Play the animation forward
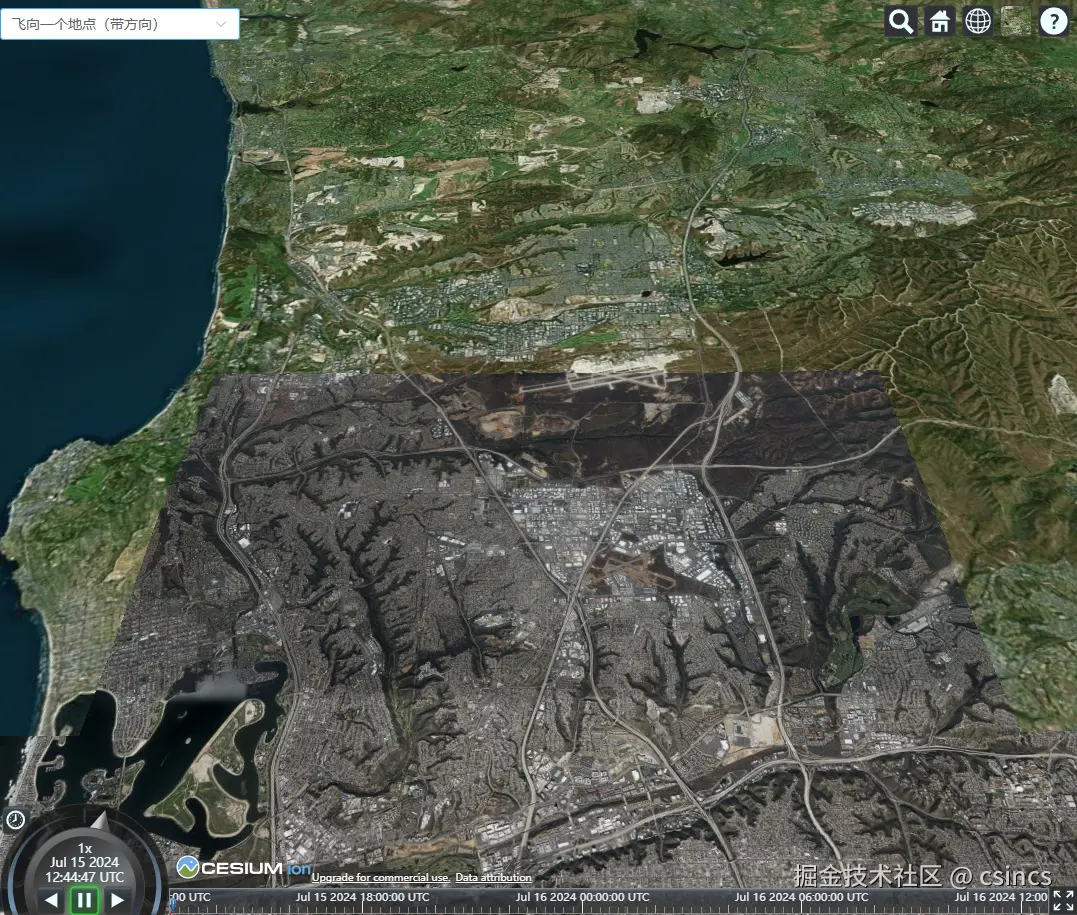The image size is (1077, 915). click(x=117, y=900)
